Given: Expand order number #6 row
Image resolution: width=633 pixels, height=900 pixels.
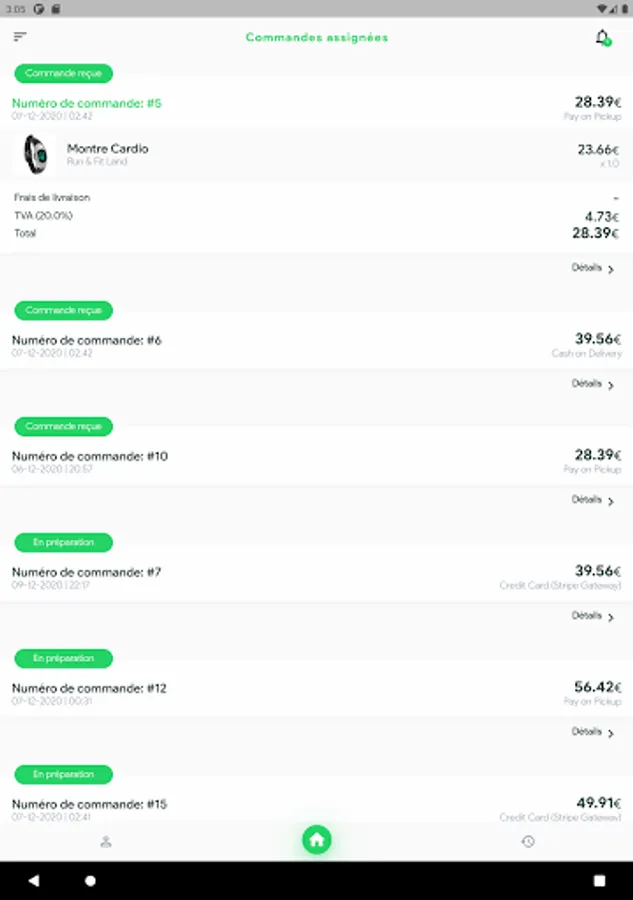Looking at the screenshot, I should pyautogui.click(x=316, y=345).
